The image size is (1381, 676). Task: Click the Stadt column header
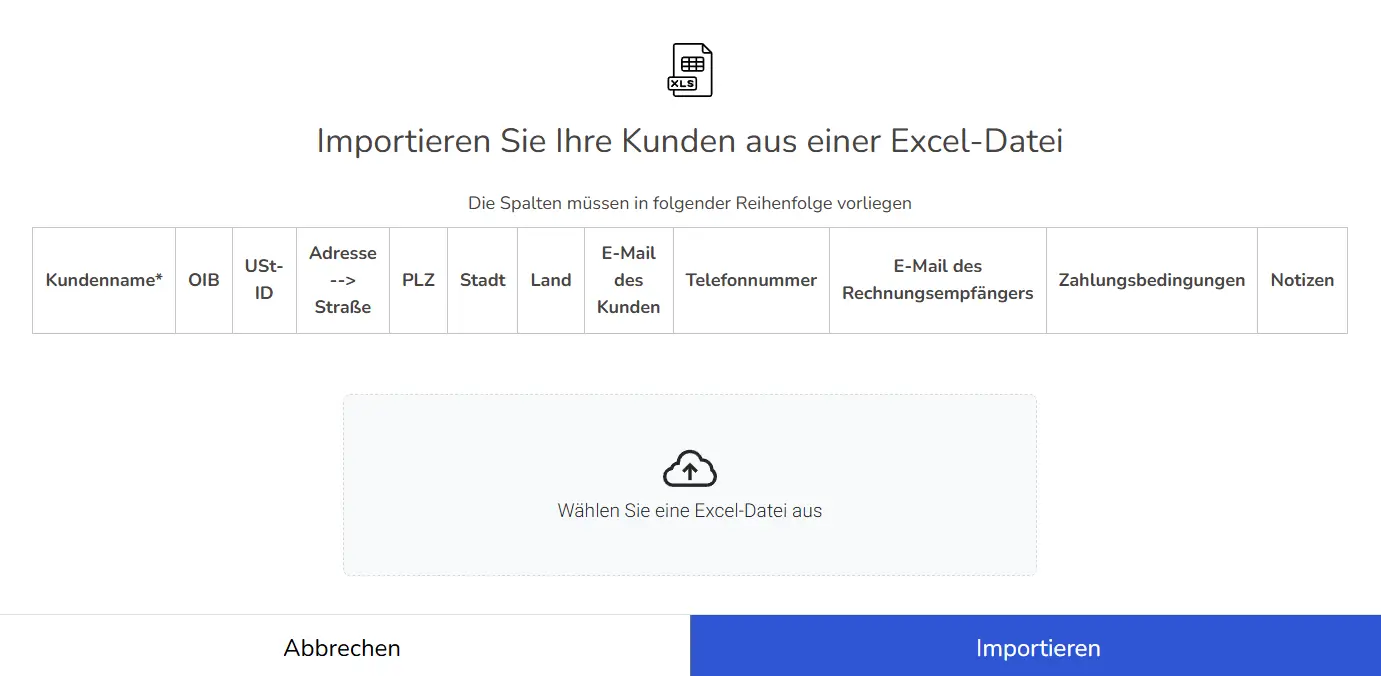click(482, 280)
